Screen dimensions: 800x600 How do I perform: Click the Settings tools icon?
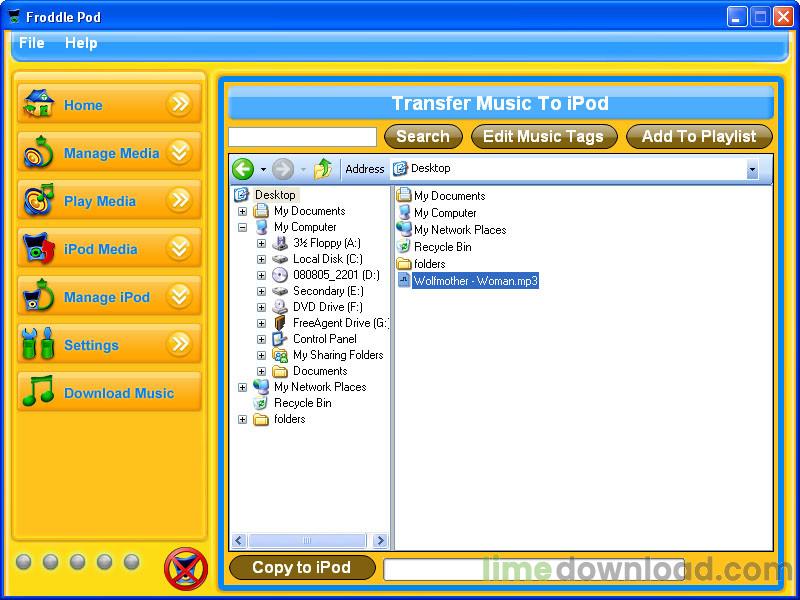(38, 344)
